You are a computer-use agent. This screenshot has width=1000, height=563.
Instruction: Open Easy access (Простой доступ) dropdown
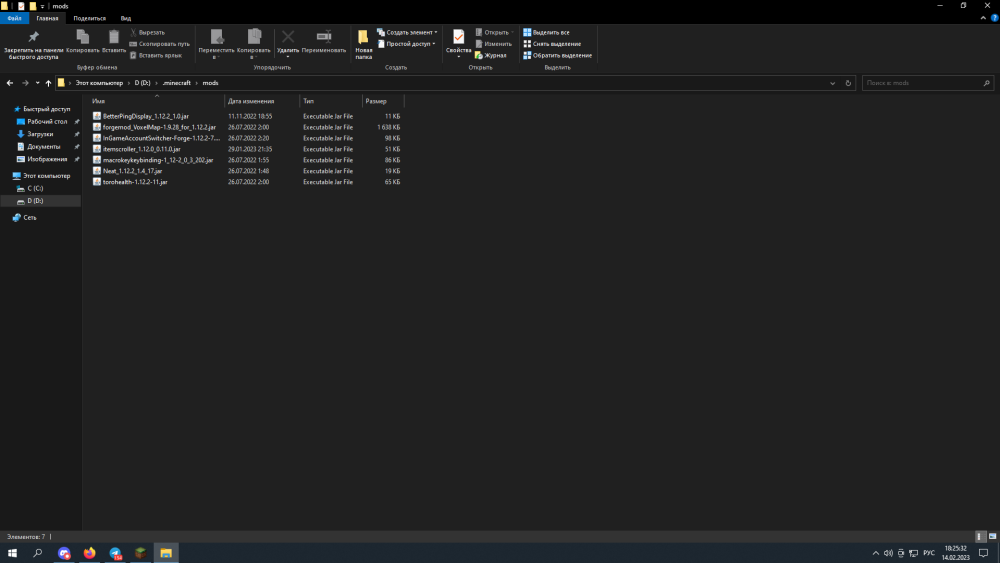(x=406, y=44)
